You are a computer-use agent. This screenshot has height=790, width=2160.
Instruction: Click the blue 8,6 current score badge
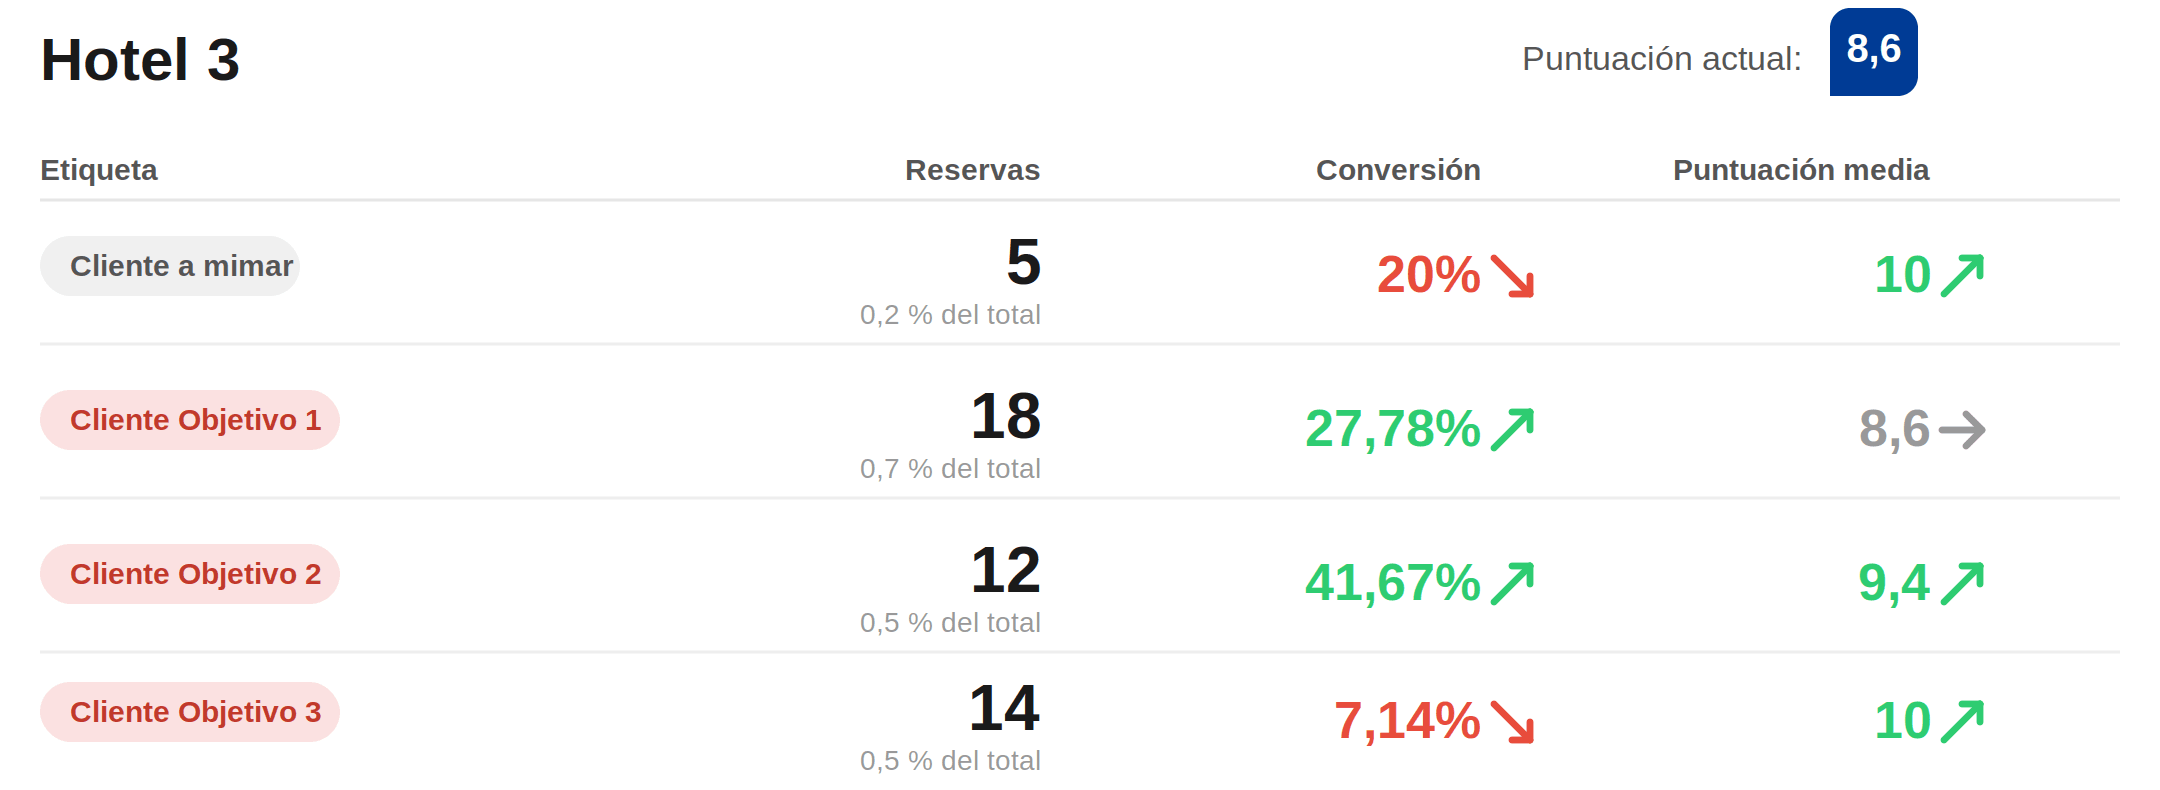tap(1874, 52)
